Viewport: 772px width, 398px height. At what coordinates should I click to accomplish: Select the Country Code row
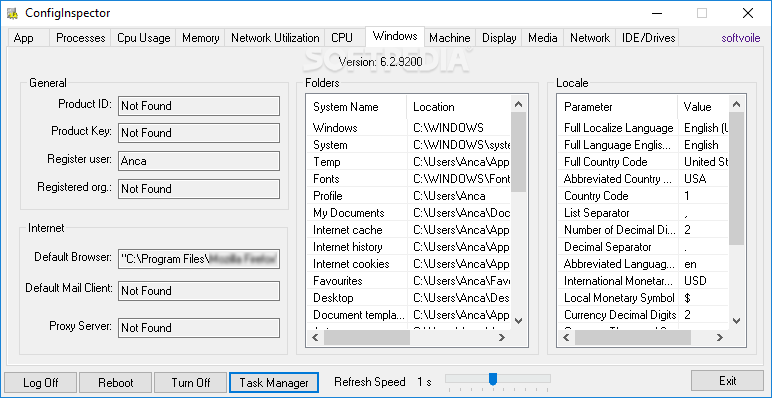point(643,196)
